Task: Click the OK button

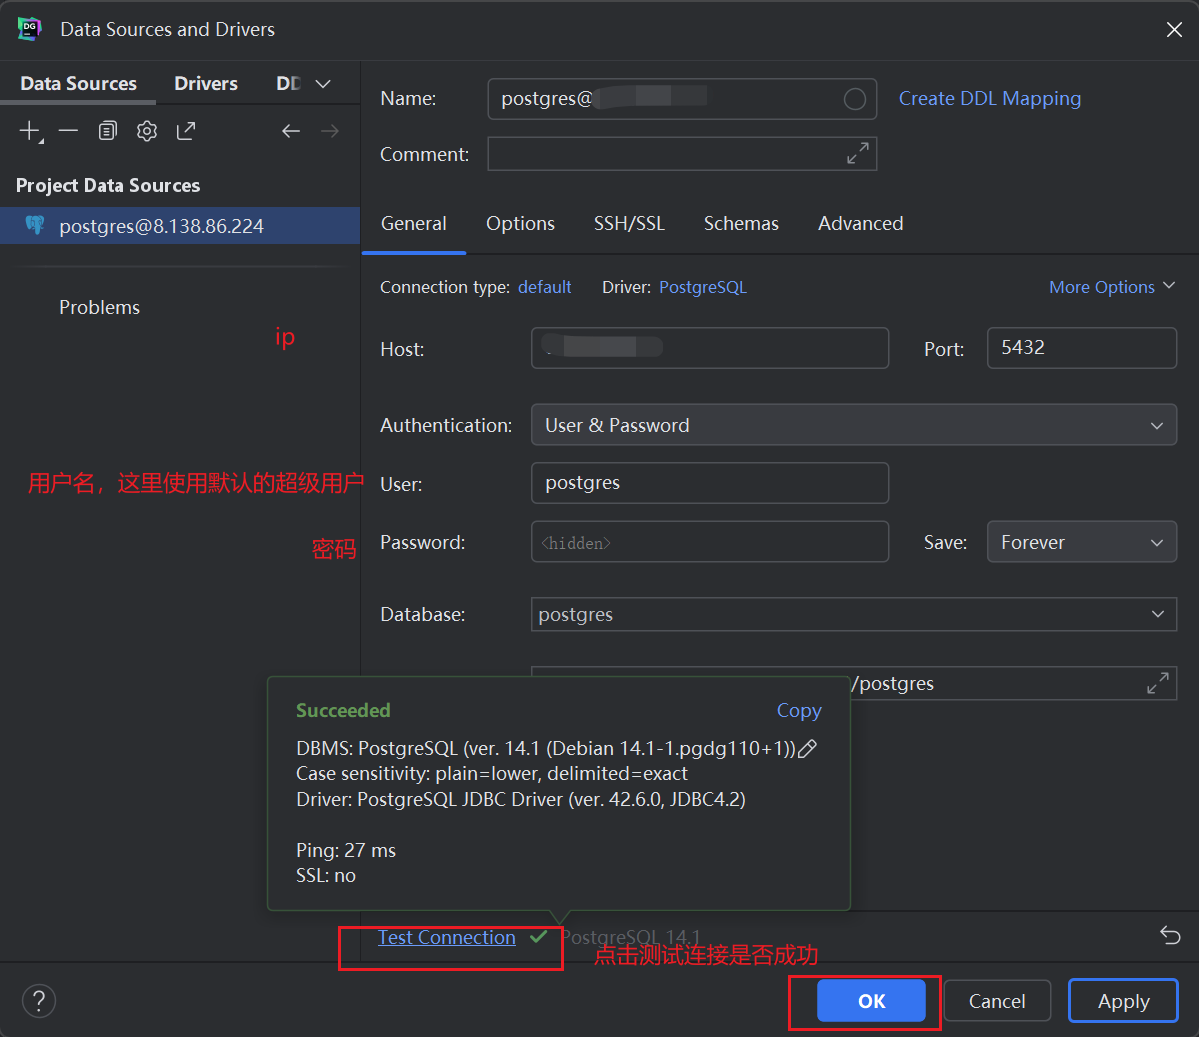Action: 871,1001
